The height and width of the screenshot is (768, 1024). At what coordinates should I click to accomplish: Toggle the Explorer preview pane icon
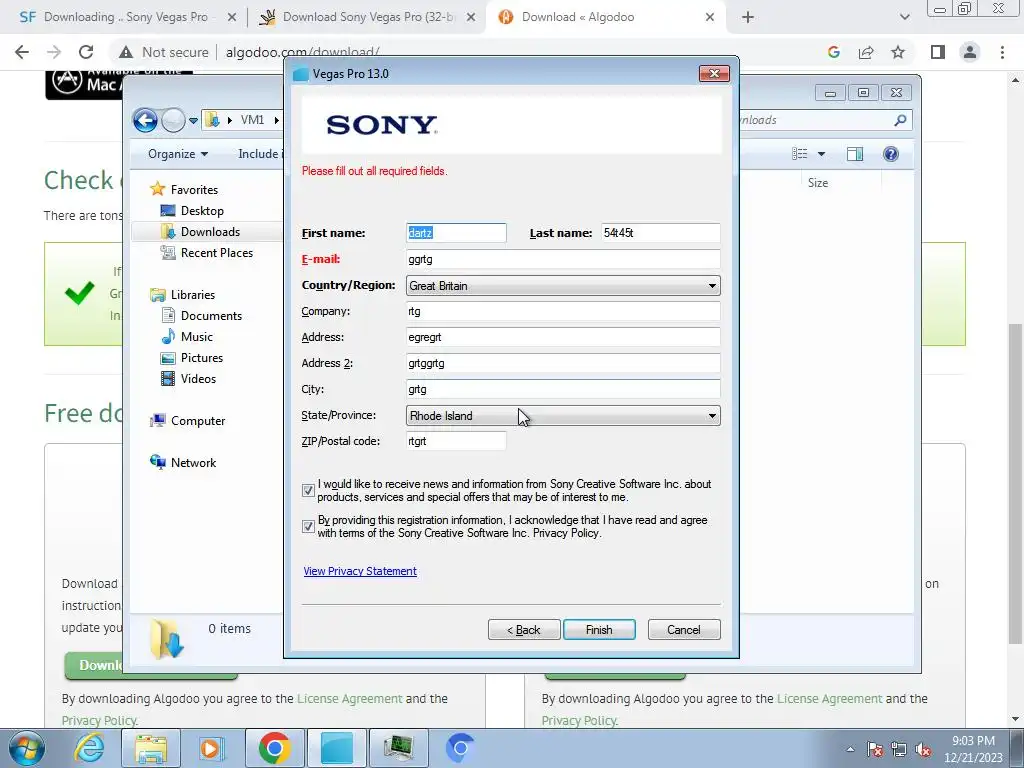coord(855,153)
